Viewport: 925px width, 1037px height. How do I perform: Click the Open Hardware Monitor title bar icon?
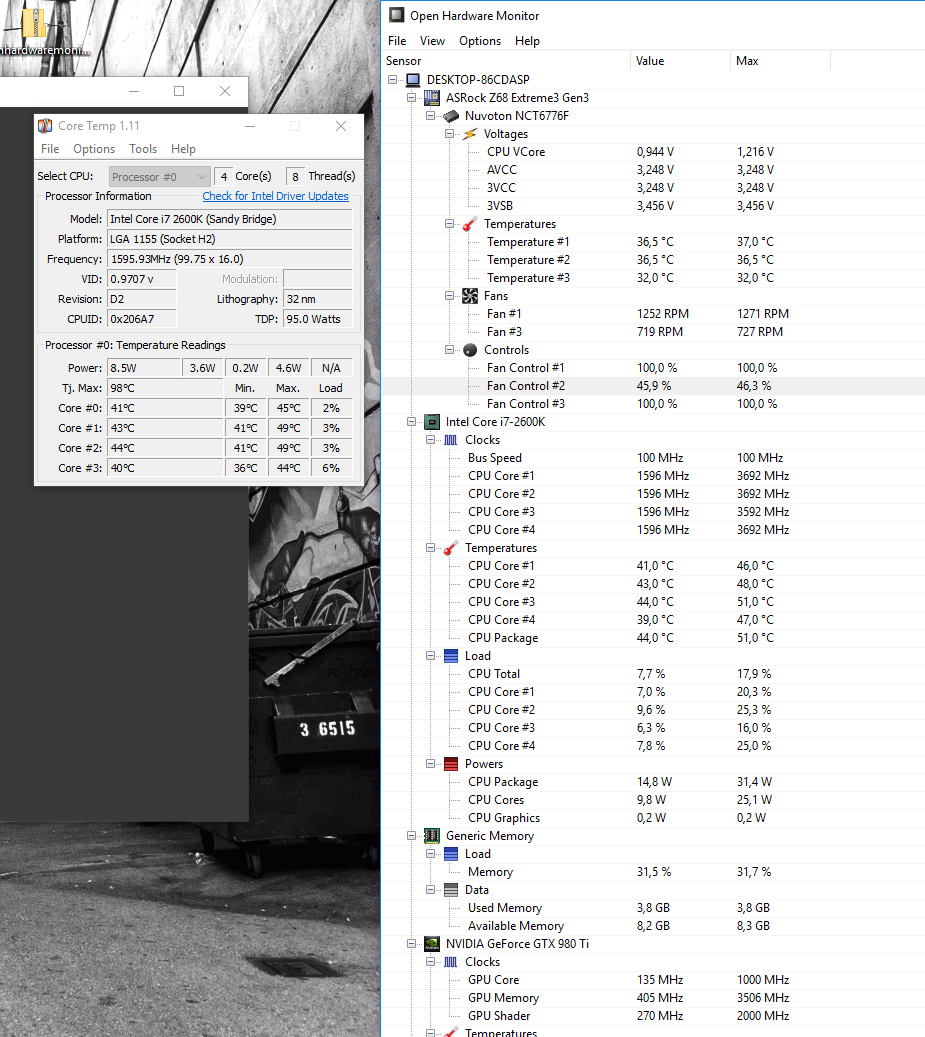click(x=396, y=15)
